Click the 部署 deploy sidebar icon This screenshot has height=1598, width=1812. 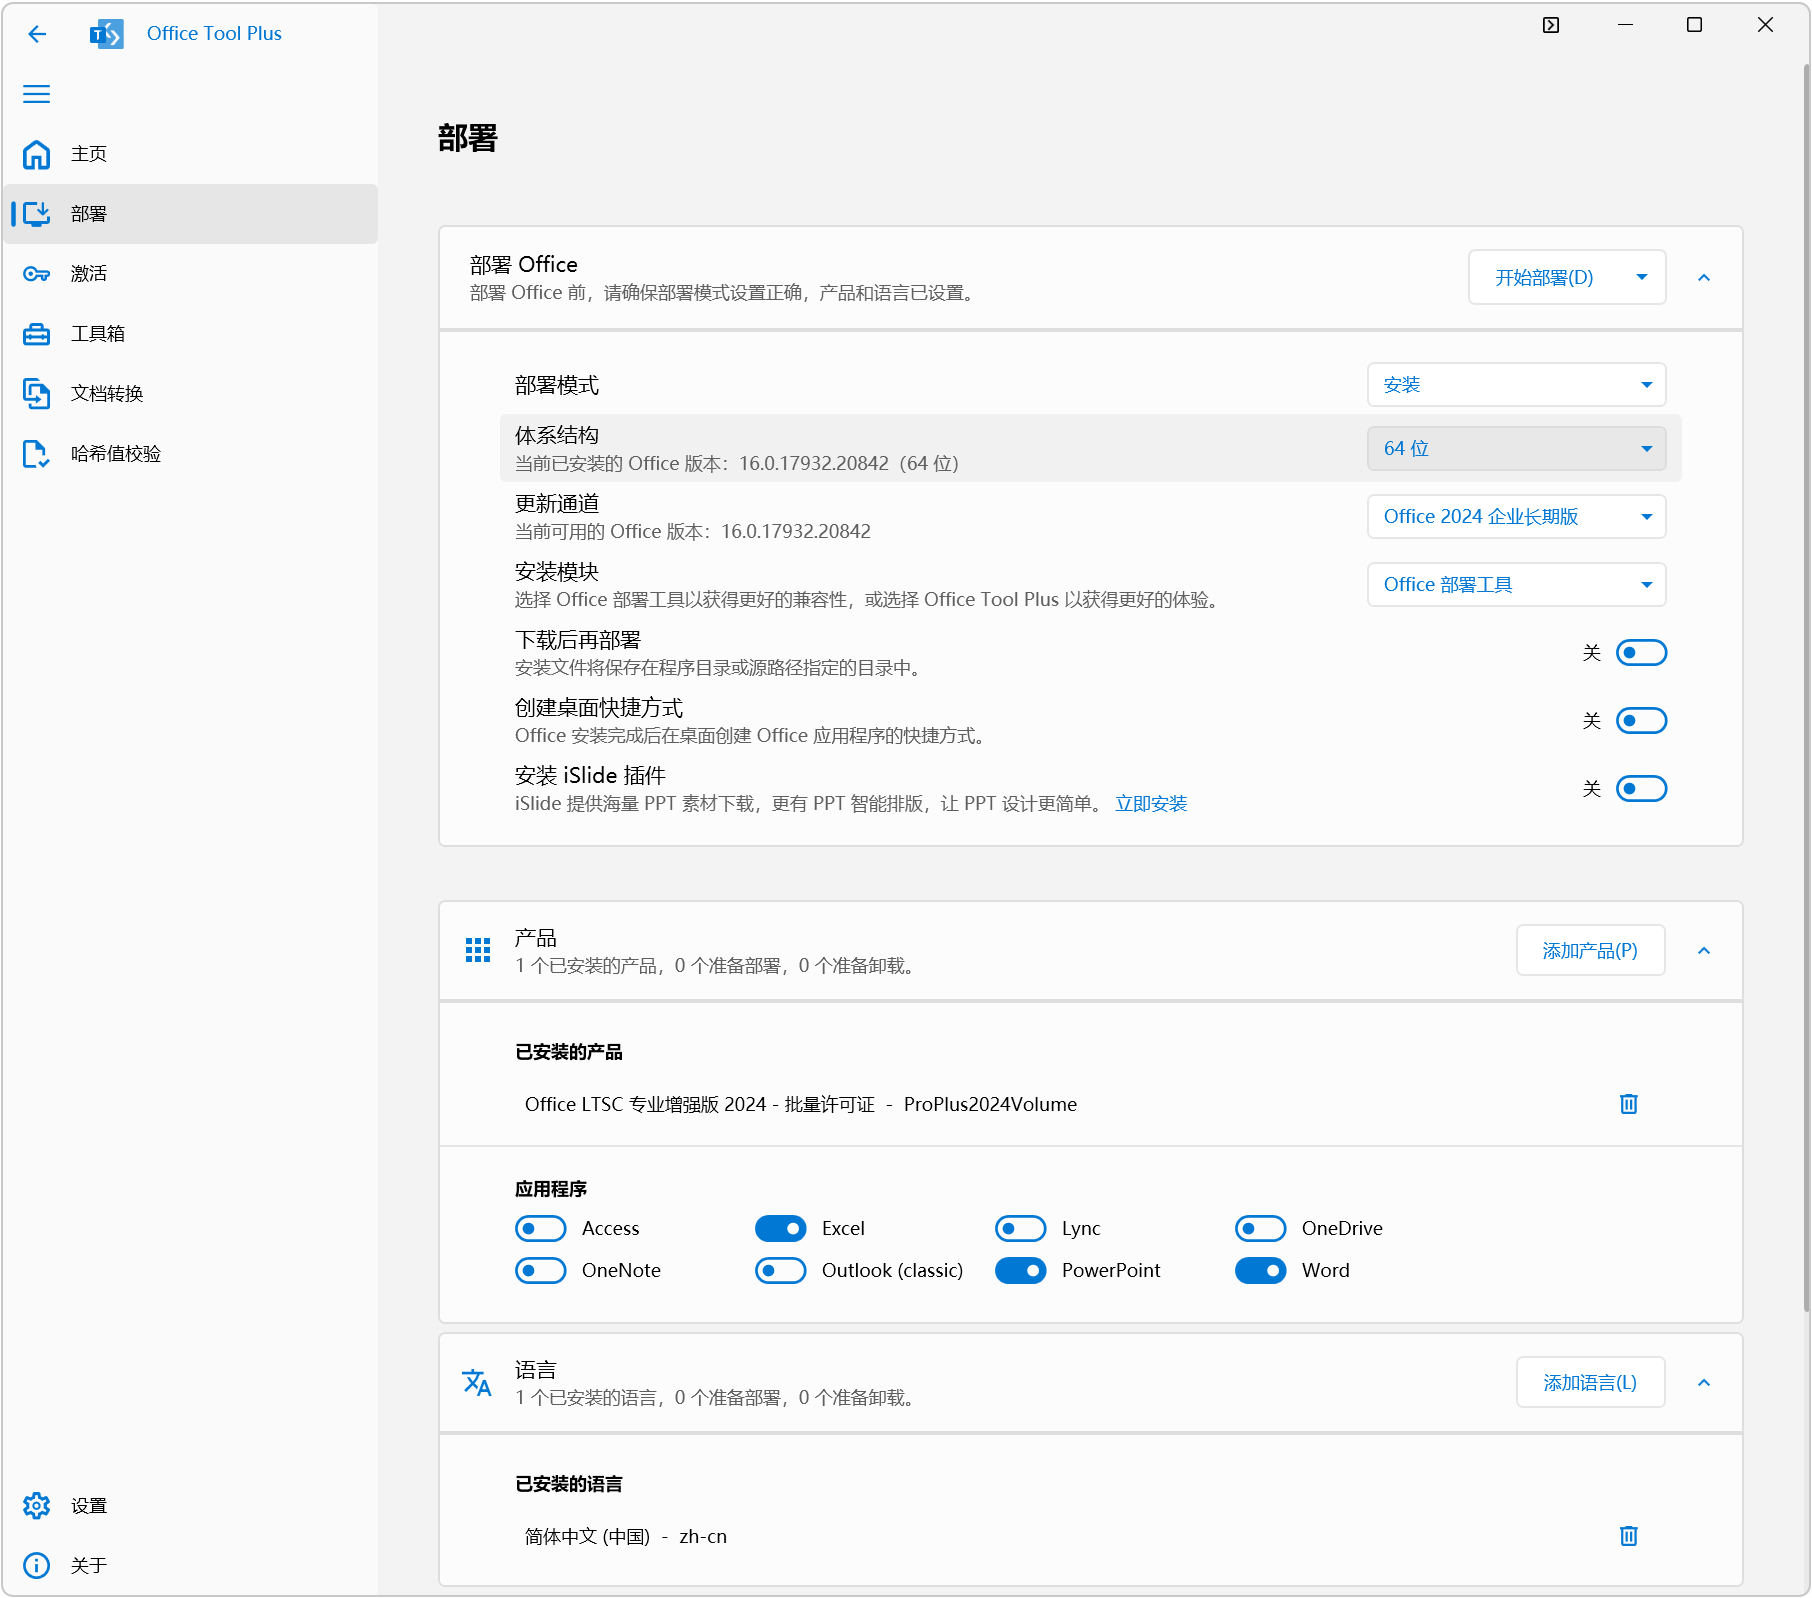pos(37,214)
